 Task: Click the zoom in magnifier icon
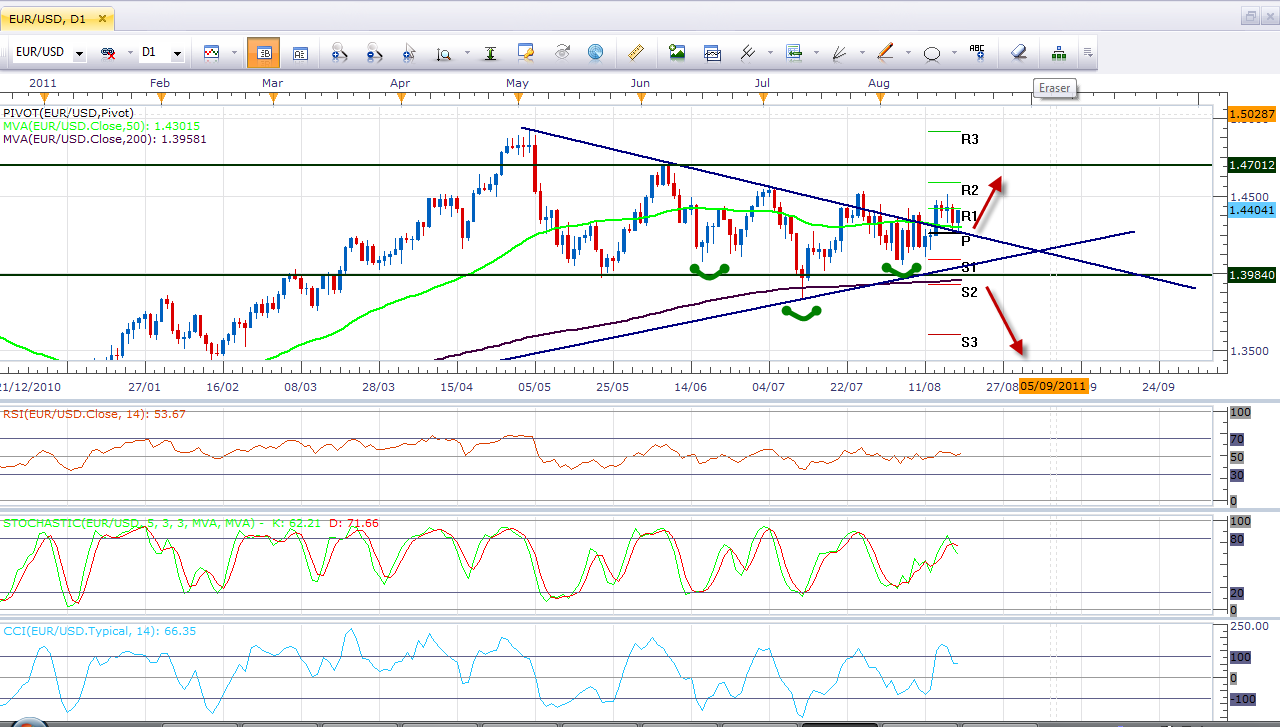(x=338, y=52)
